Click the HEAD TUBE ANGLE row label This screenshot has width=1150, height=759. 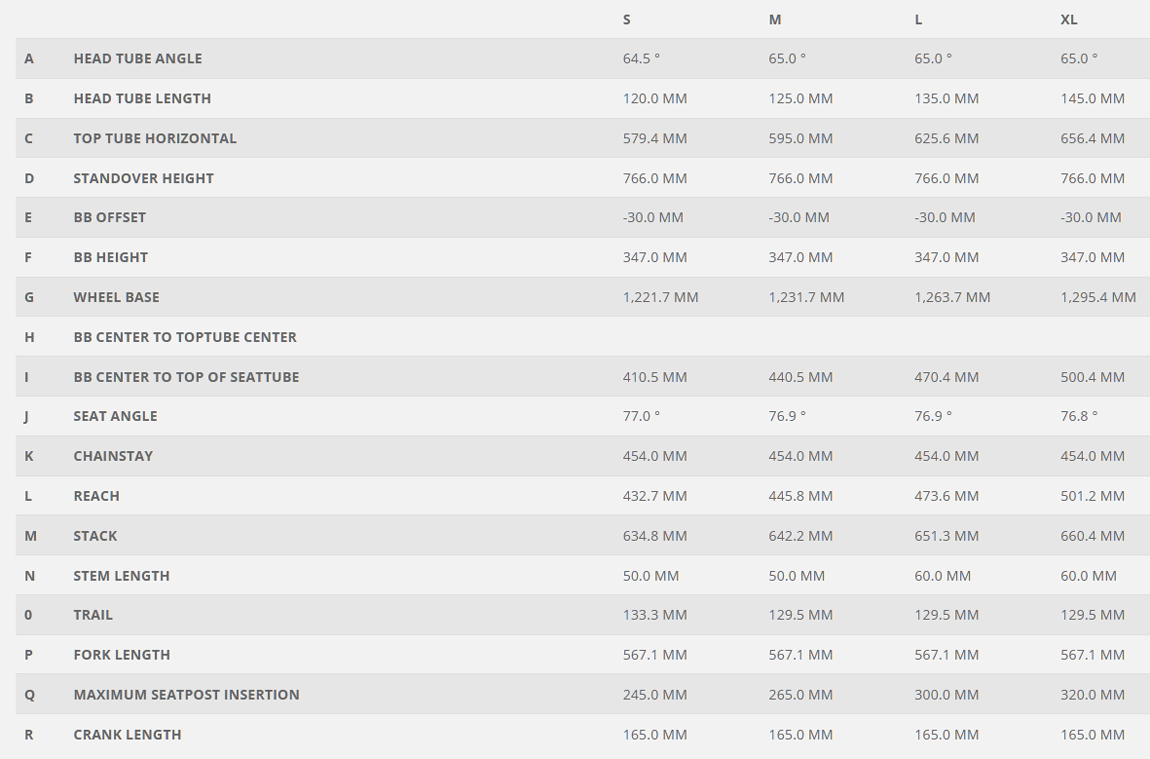(138, 59)
